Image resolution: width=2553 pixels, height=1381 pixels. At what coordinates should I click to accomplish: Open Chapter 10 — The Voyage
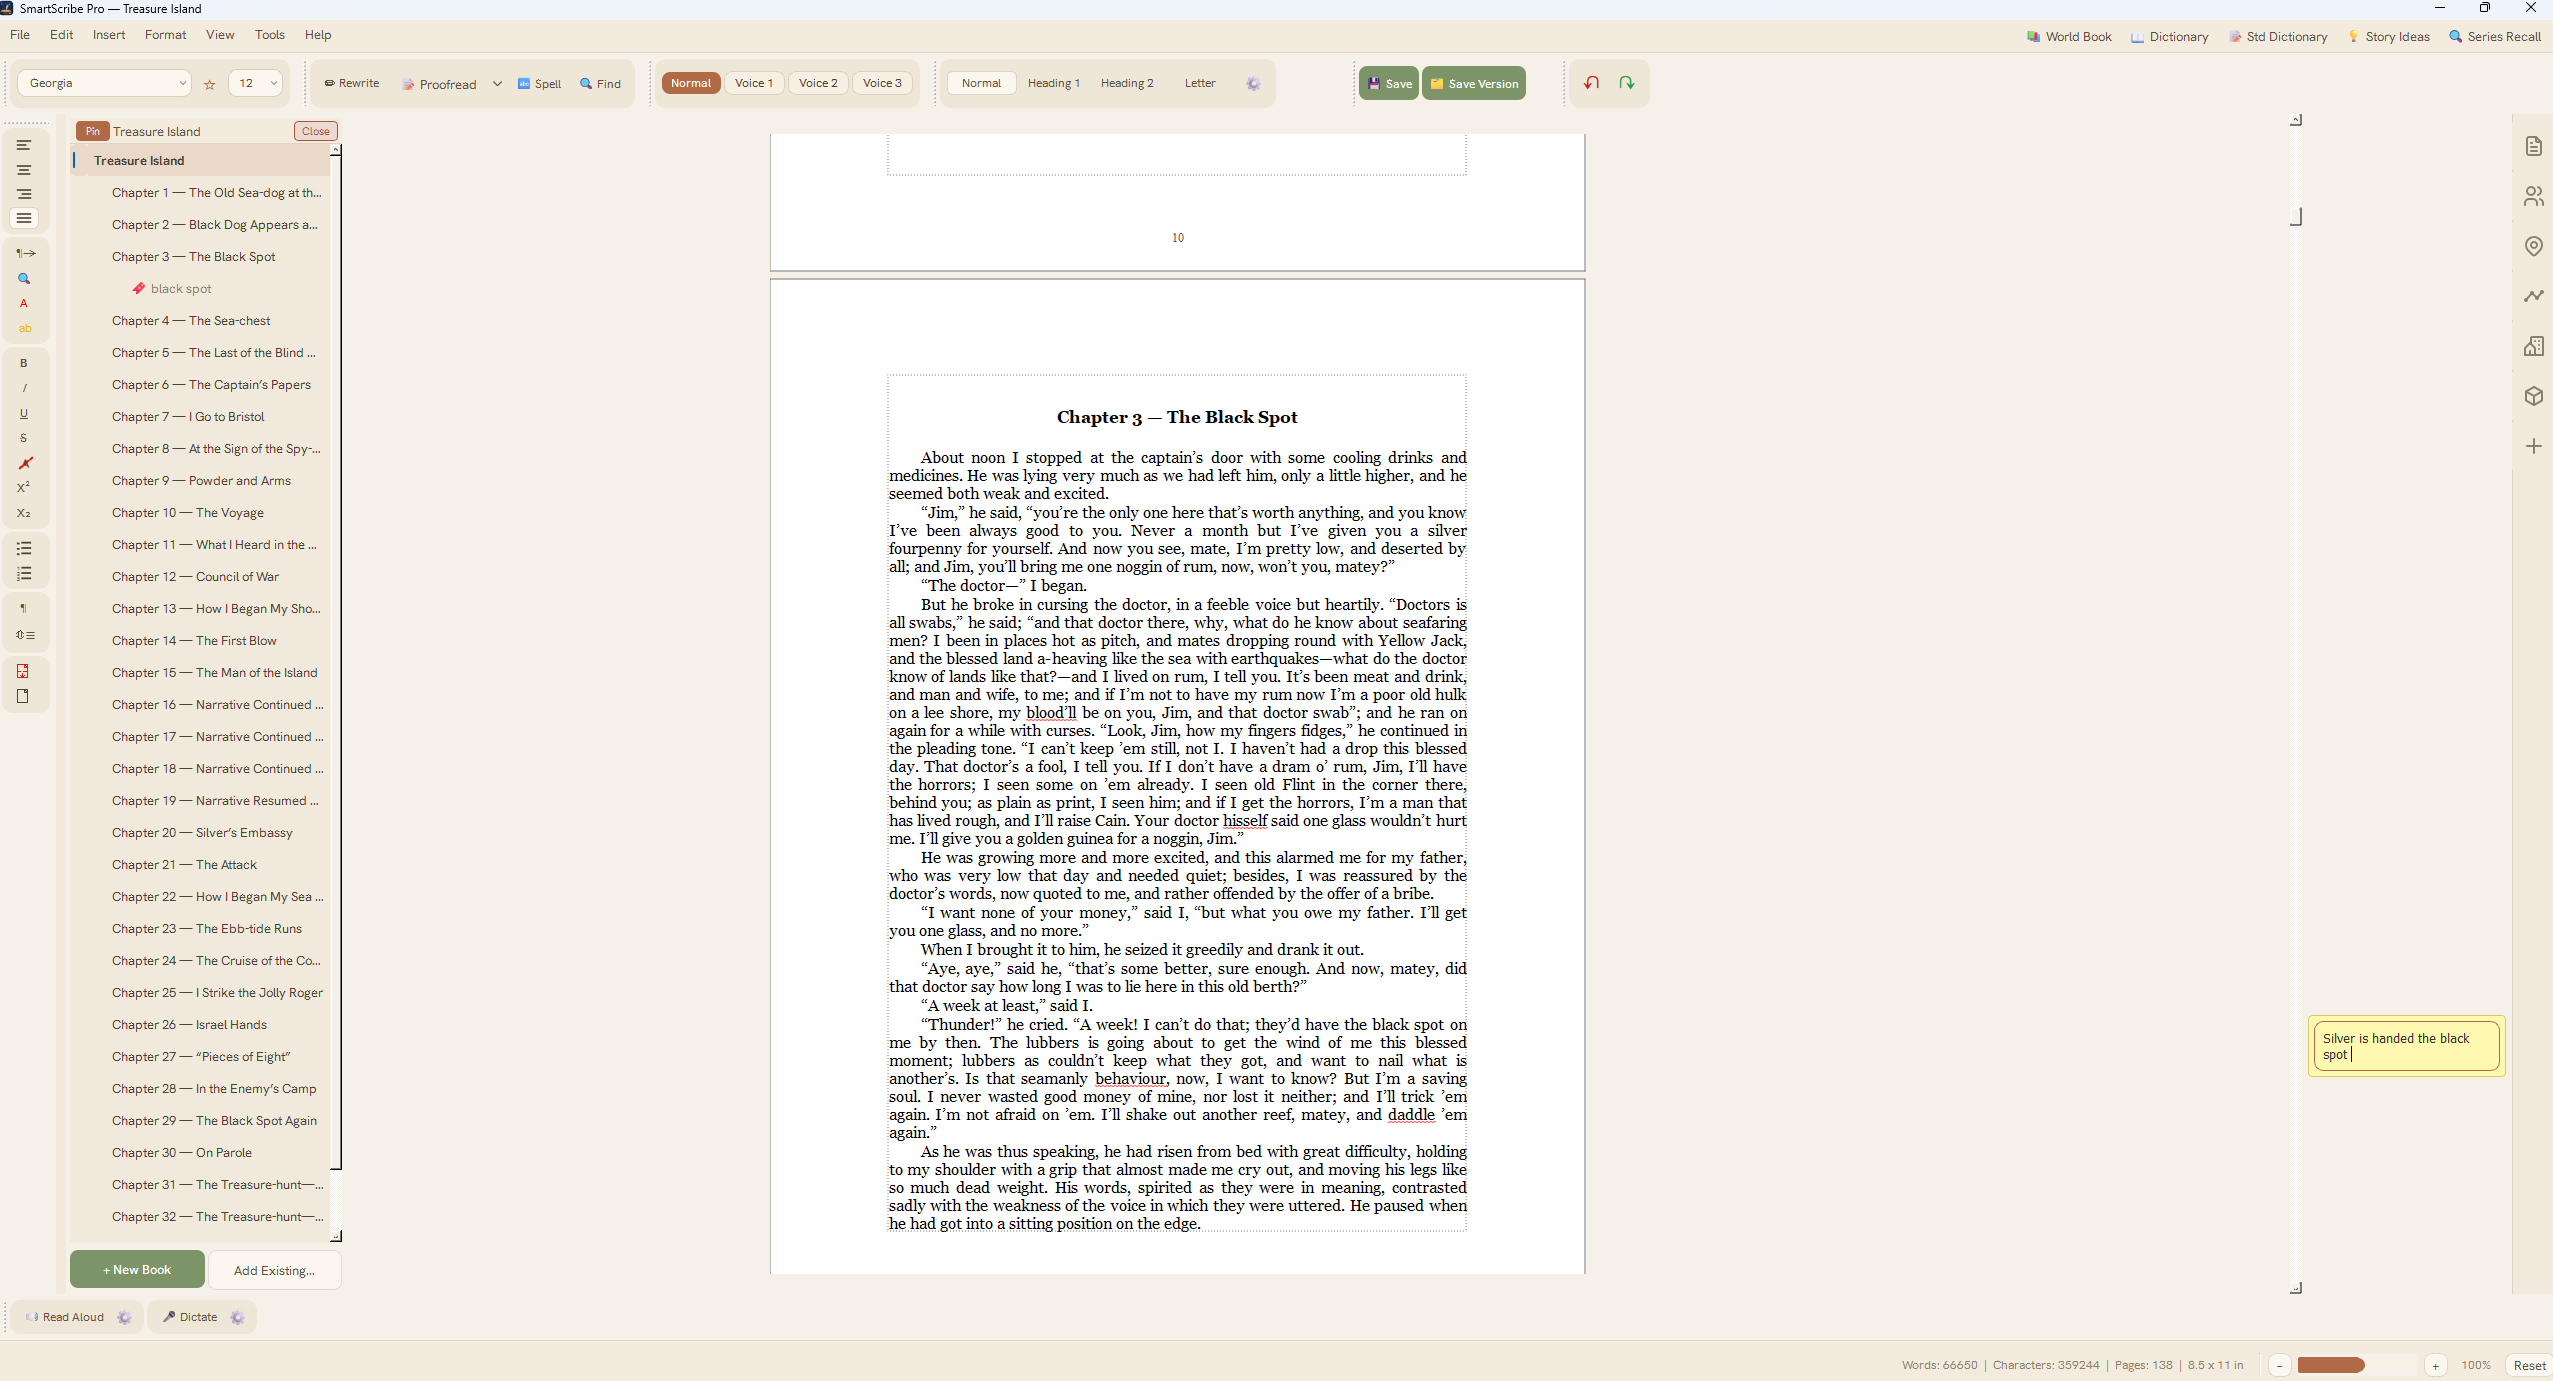point(188,513)
